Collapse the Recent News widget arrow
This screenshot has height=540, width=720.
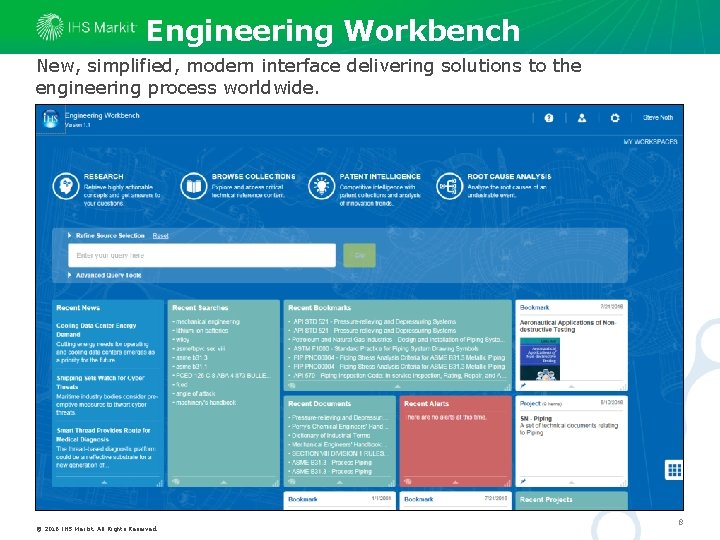point(104,483)
